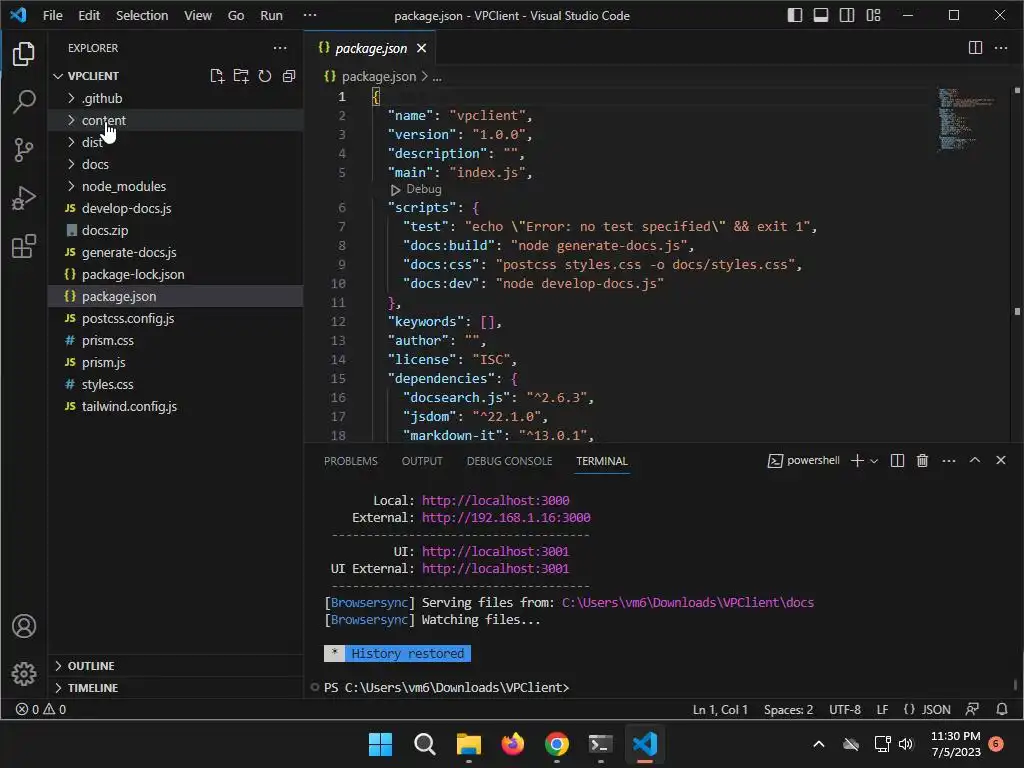
Task: Open the customize layout menu
Action: coord(873,15)
